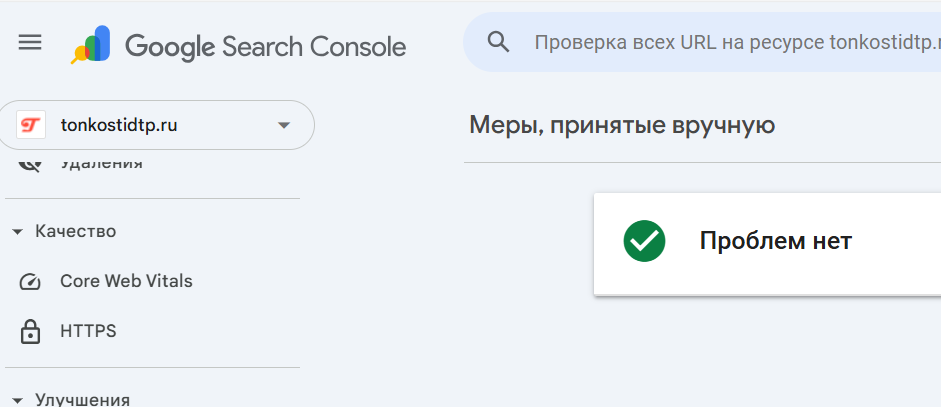Image resolution: width=941 pixels, height=407 pixels.
Task: Open the Core Web Vitals report
Action: (x=126, y=281)
